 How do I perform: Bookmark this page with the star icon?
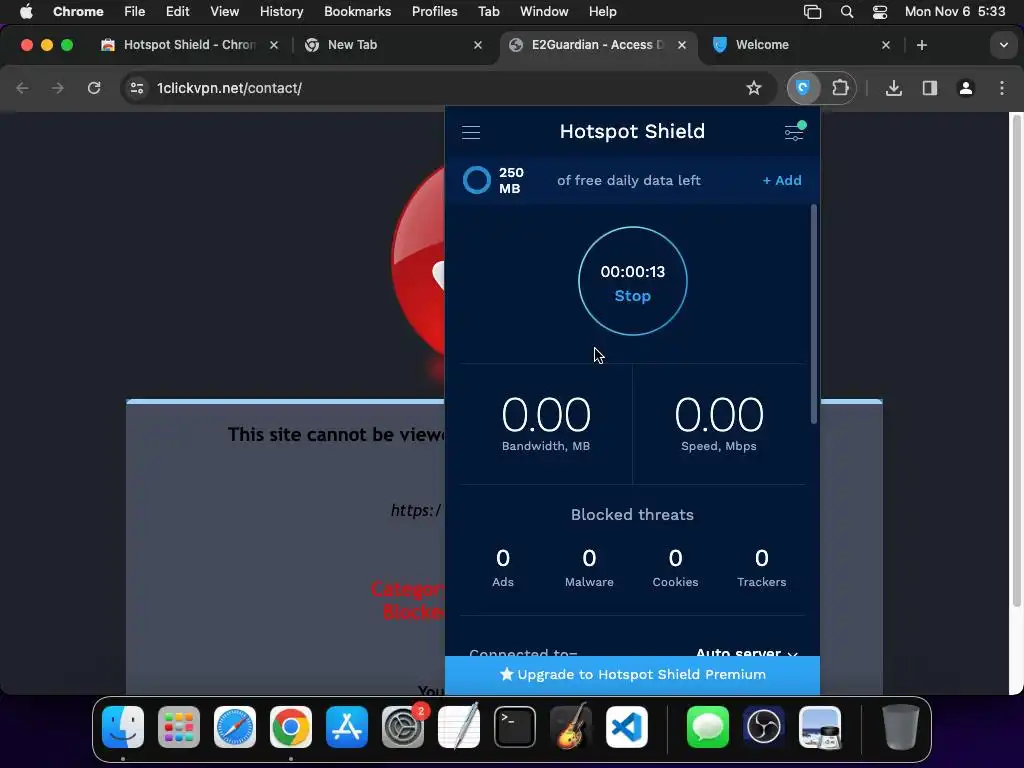754,88
